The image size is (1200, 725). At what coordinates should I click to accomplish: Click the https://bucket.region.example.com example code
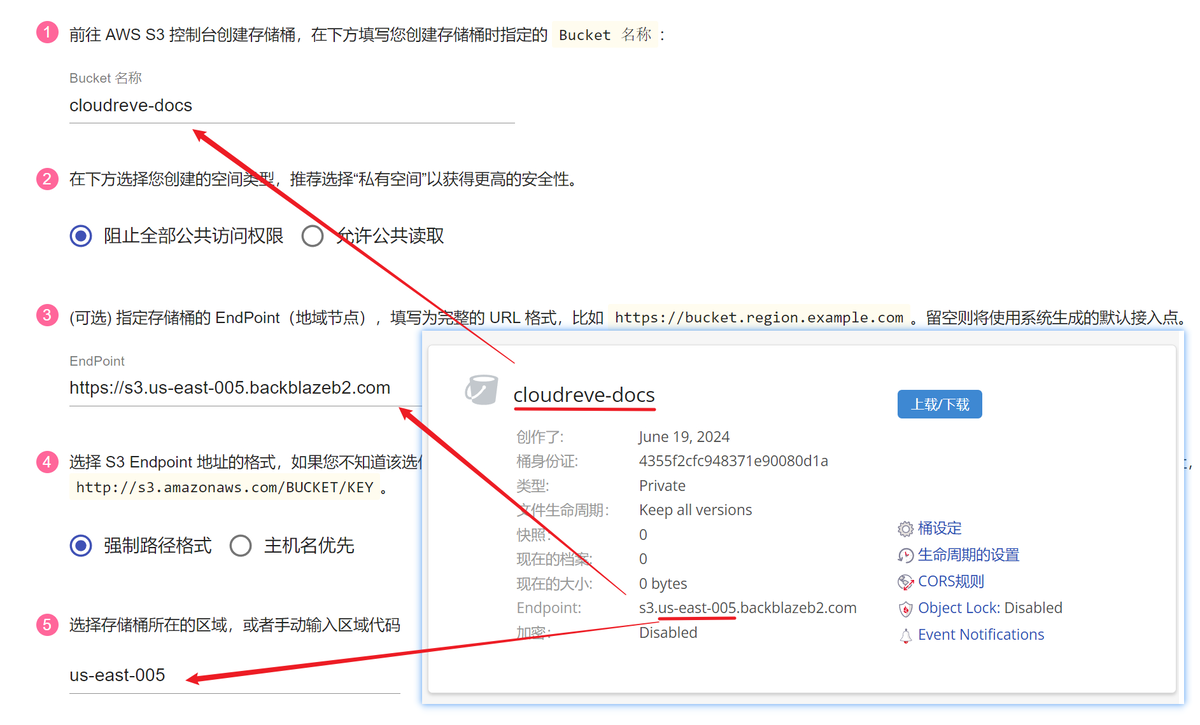tap(759, 317)
